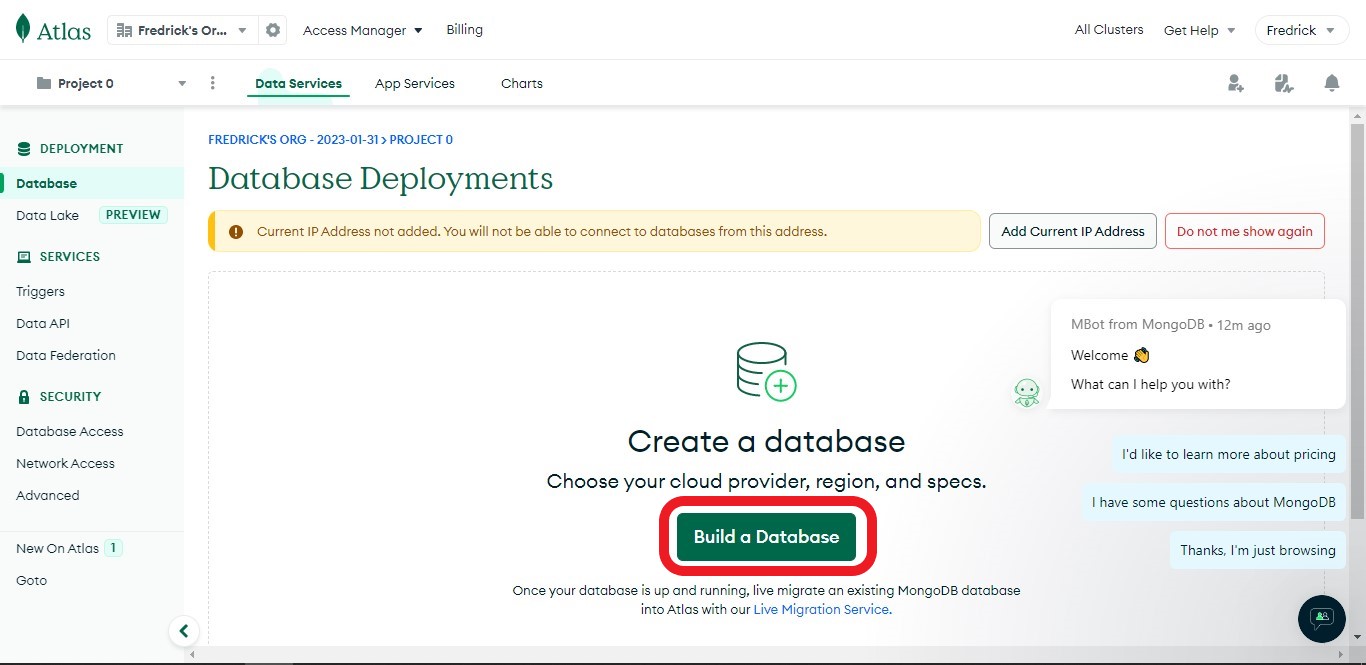This screenshot has height=665, width=1366.
Task: Click the Services section icon
Action: [24, 257]
